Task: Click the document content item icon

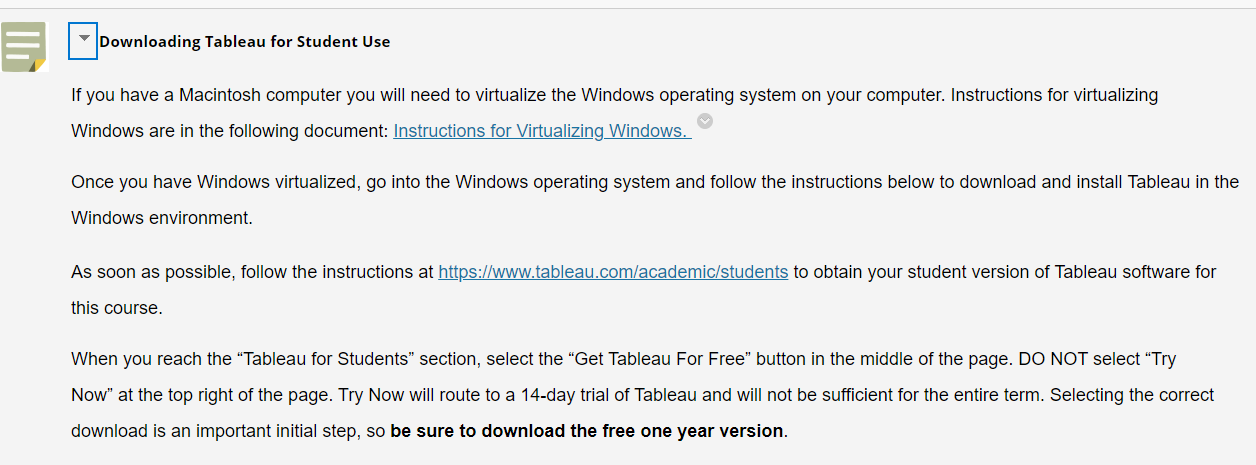Action: coord(25,47)
